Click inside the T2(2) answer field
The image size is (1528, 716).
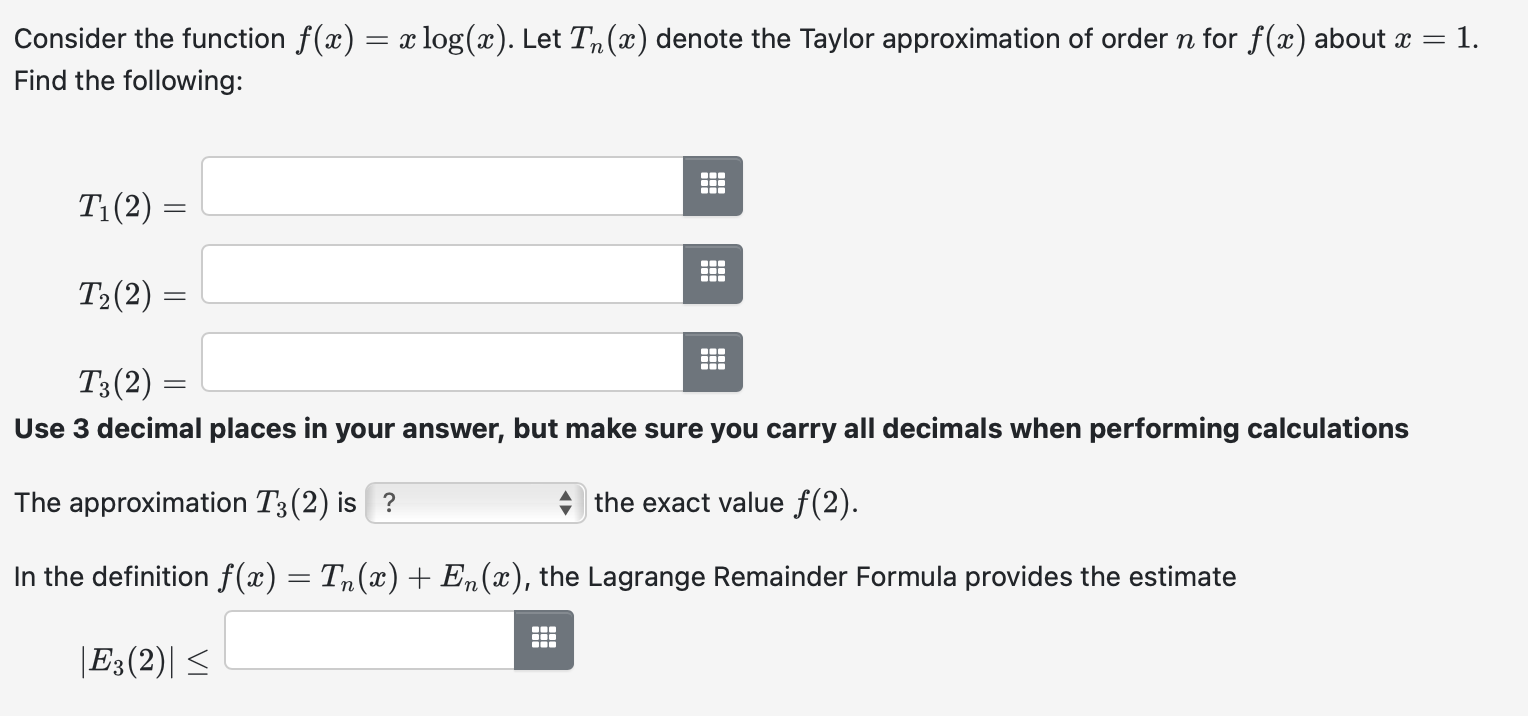pyautogui.click(x=440, y=273)
